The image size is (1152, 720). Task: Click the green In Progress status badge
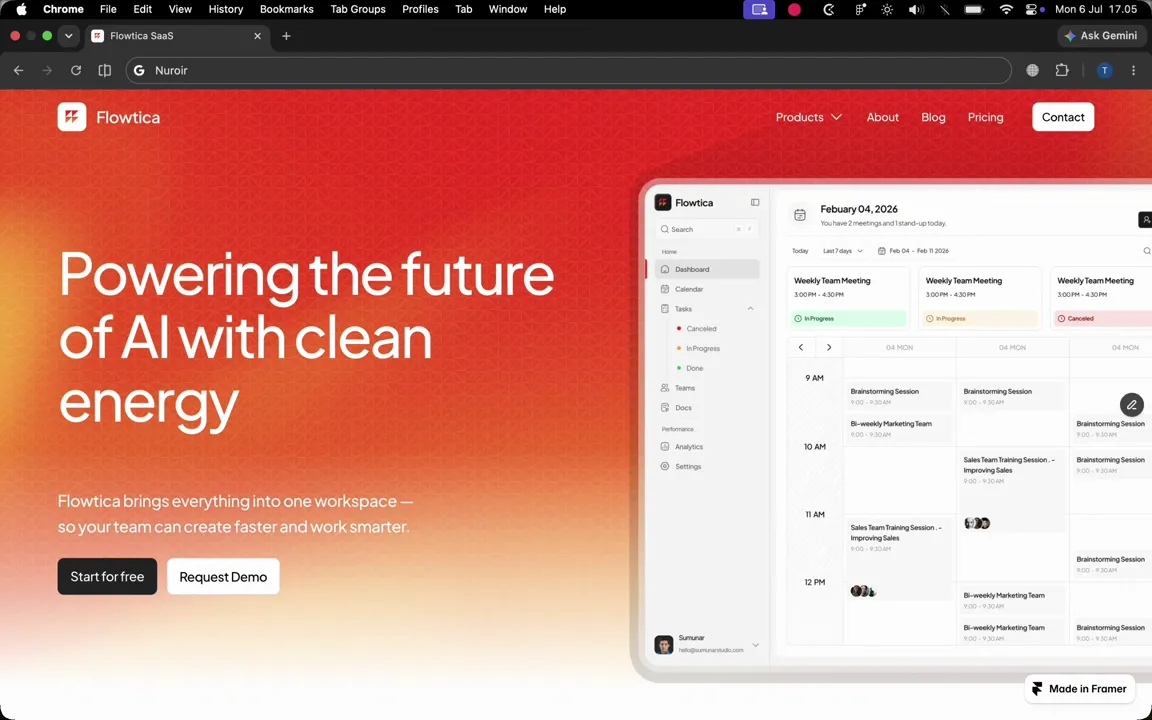[849, 318]
